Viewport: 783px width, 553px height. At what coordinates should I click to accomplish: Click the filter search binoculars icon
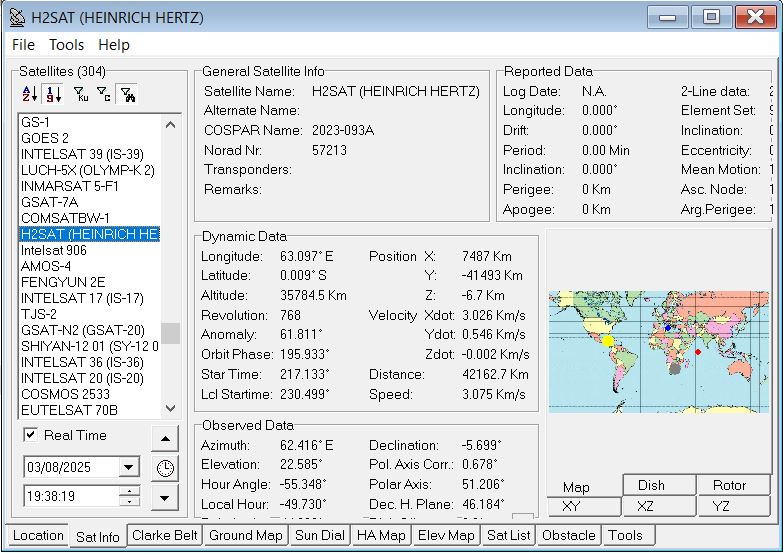(x=127, y=94)
